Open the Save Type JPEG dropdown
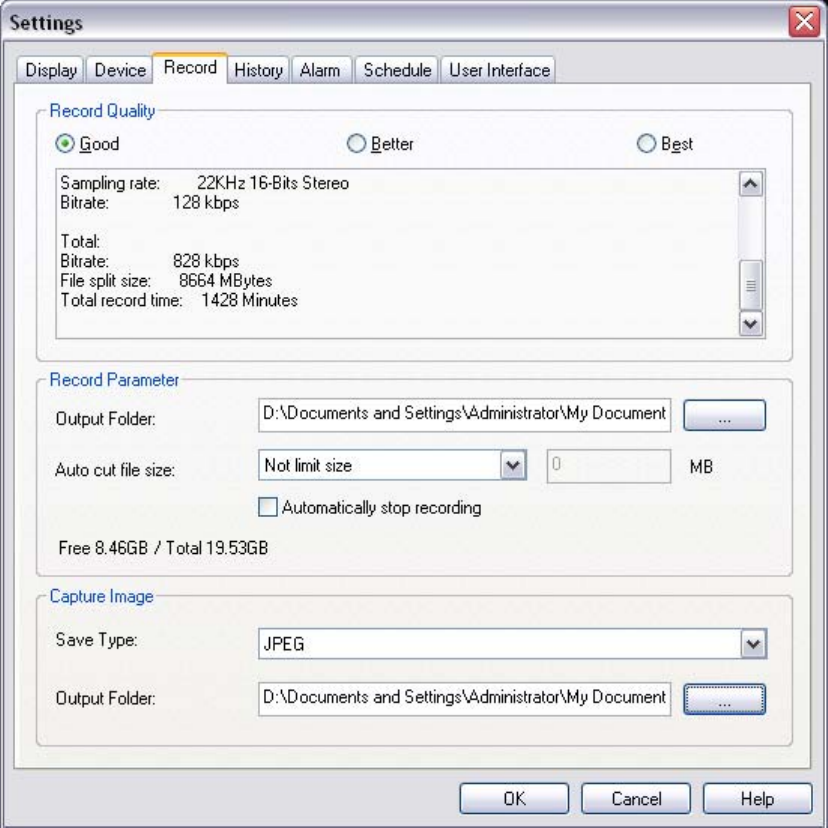 tap(754, 644)
